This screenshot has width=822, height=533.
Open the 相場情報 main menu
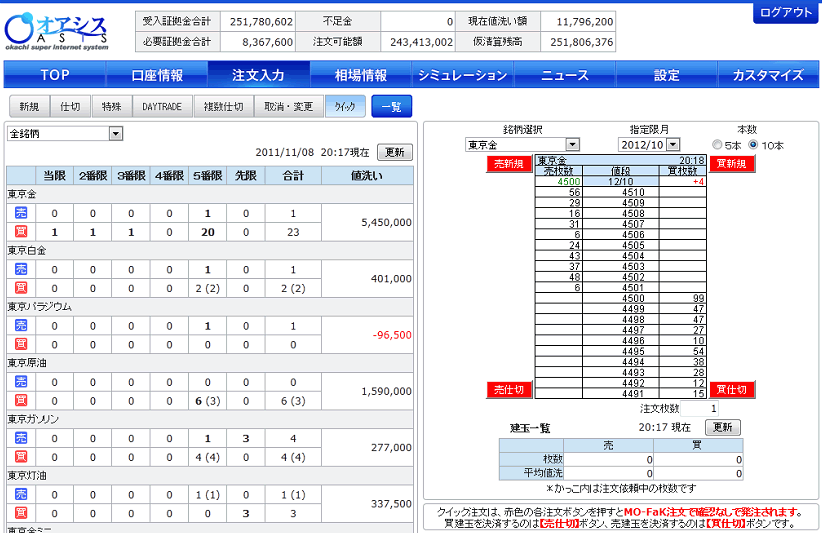[360, 75]
